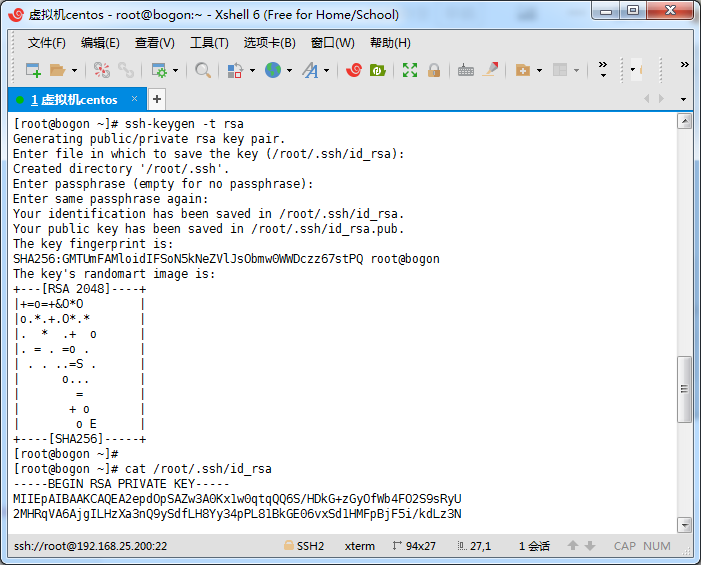701x565 pixels.
Task: Click the Xshell swirl icon in title bar
Action: [17, 14]
